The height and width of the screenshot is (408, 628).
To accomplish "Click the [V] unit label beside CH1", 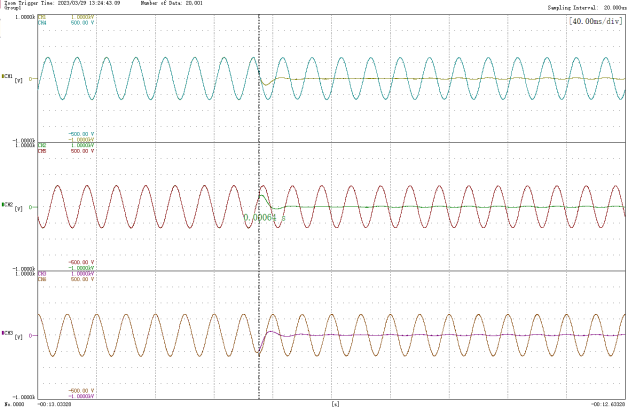I will [x=18, y=80].
